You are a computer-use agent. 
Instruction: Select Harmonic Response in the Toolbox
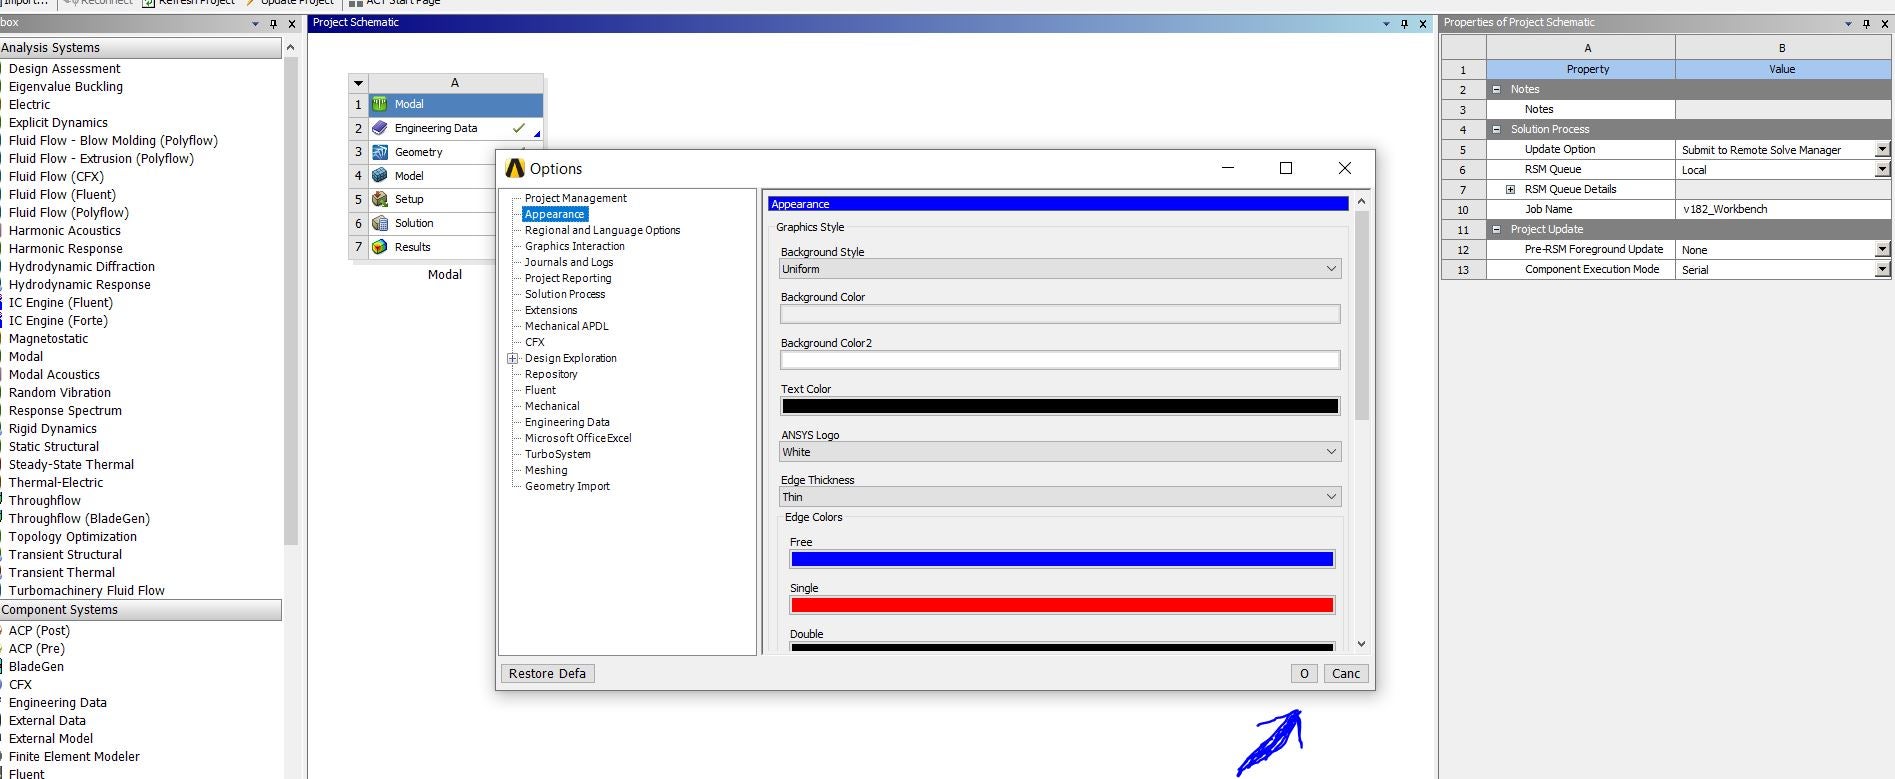(x=66, y=248)
